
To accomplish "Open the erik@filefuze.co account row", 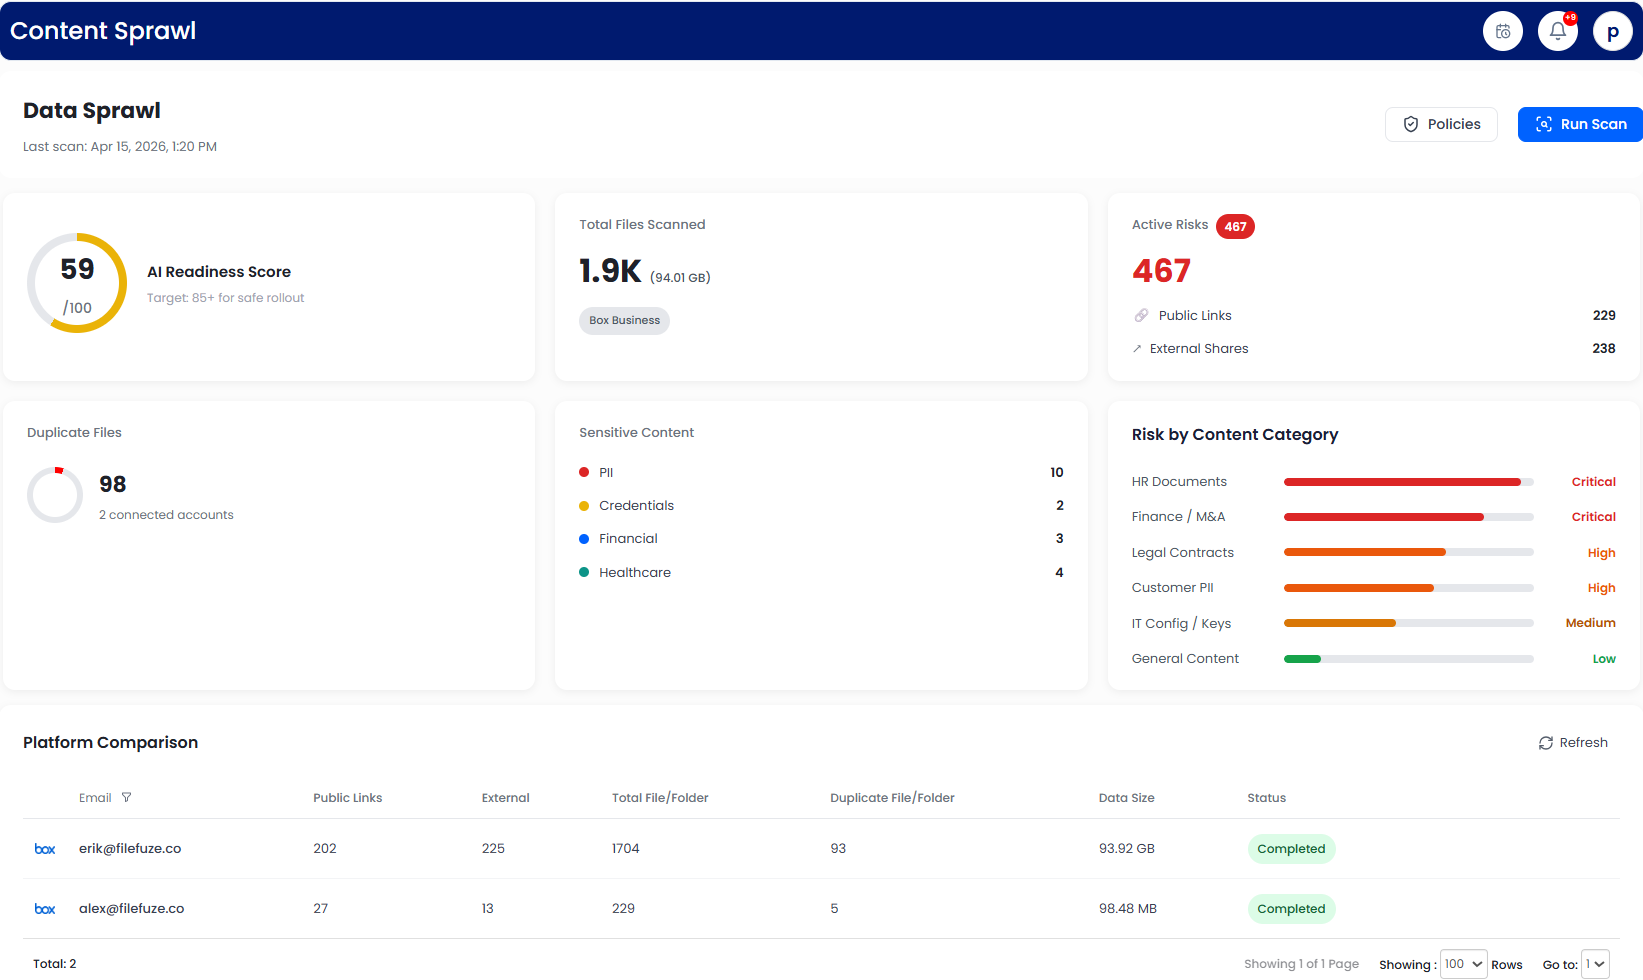I will 130,849.
